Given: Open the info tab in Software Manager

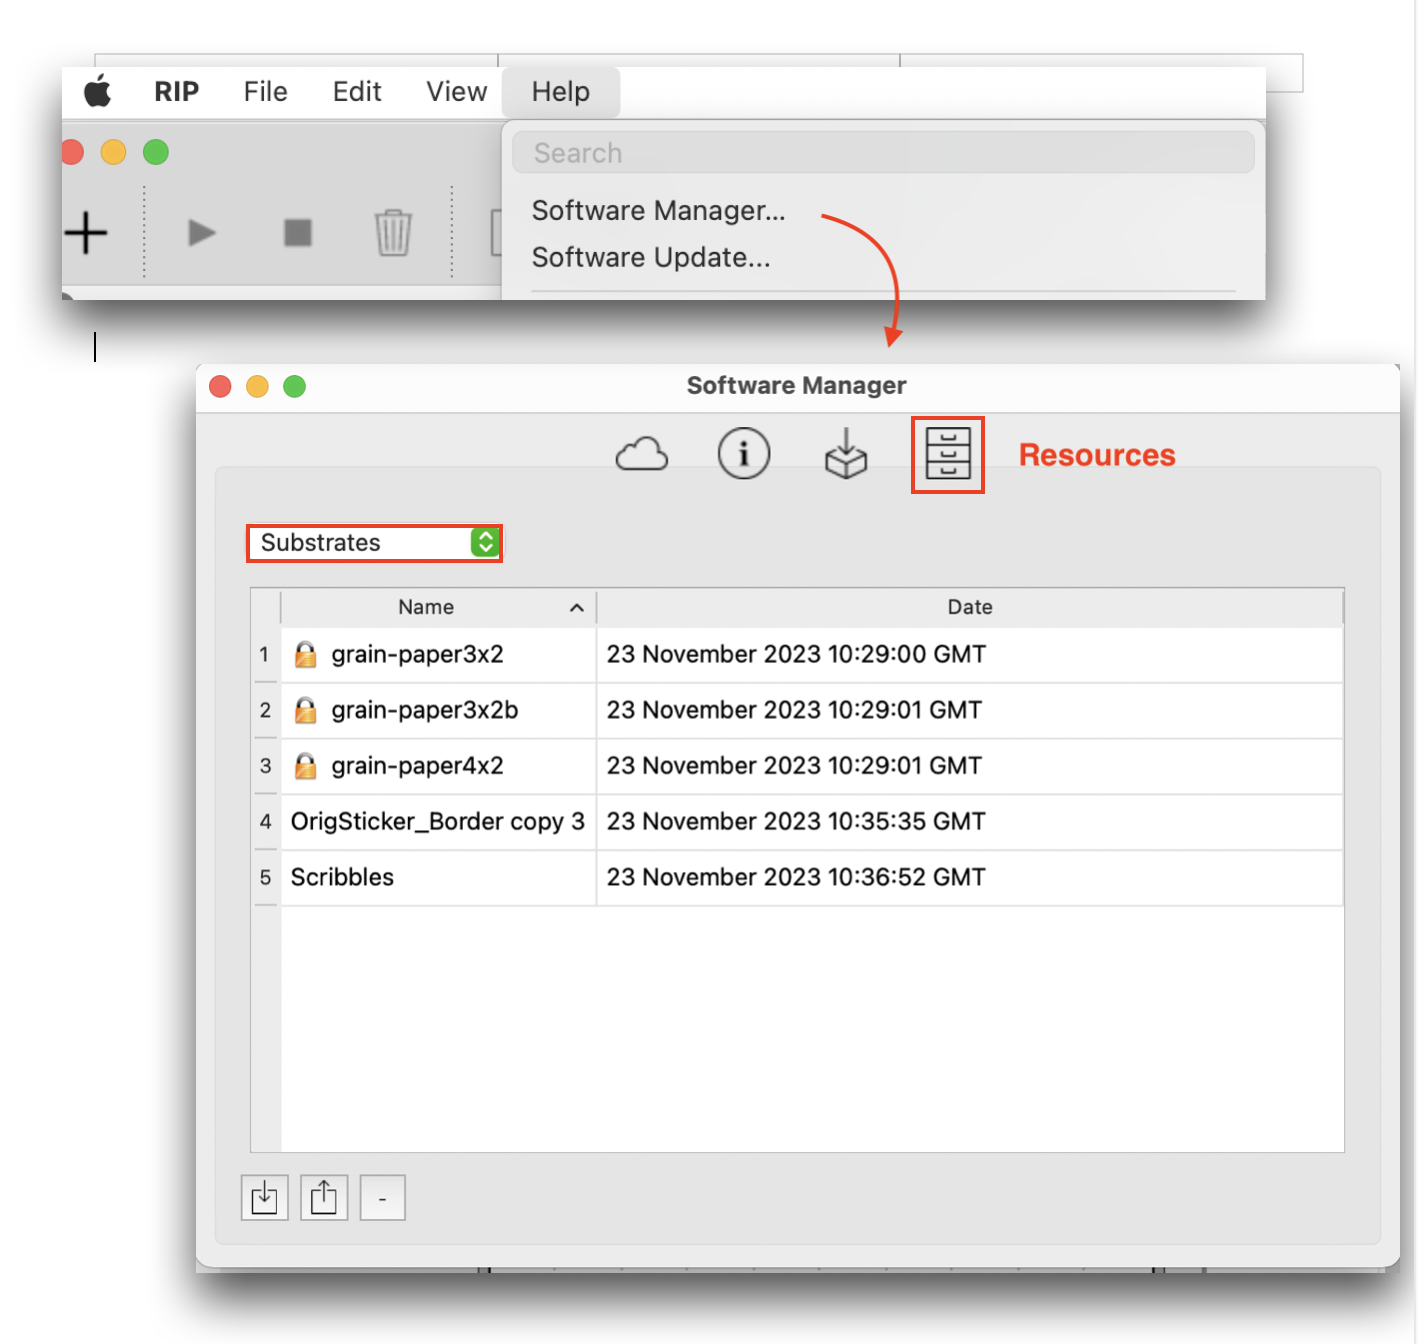Looking at the screenshot, I should click(744, 454).
